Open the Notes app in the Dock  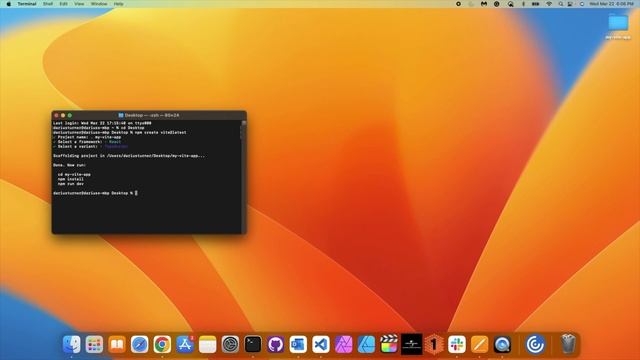pos(207,344)
